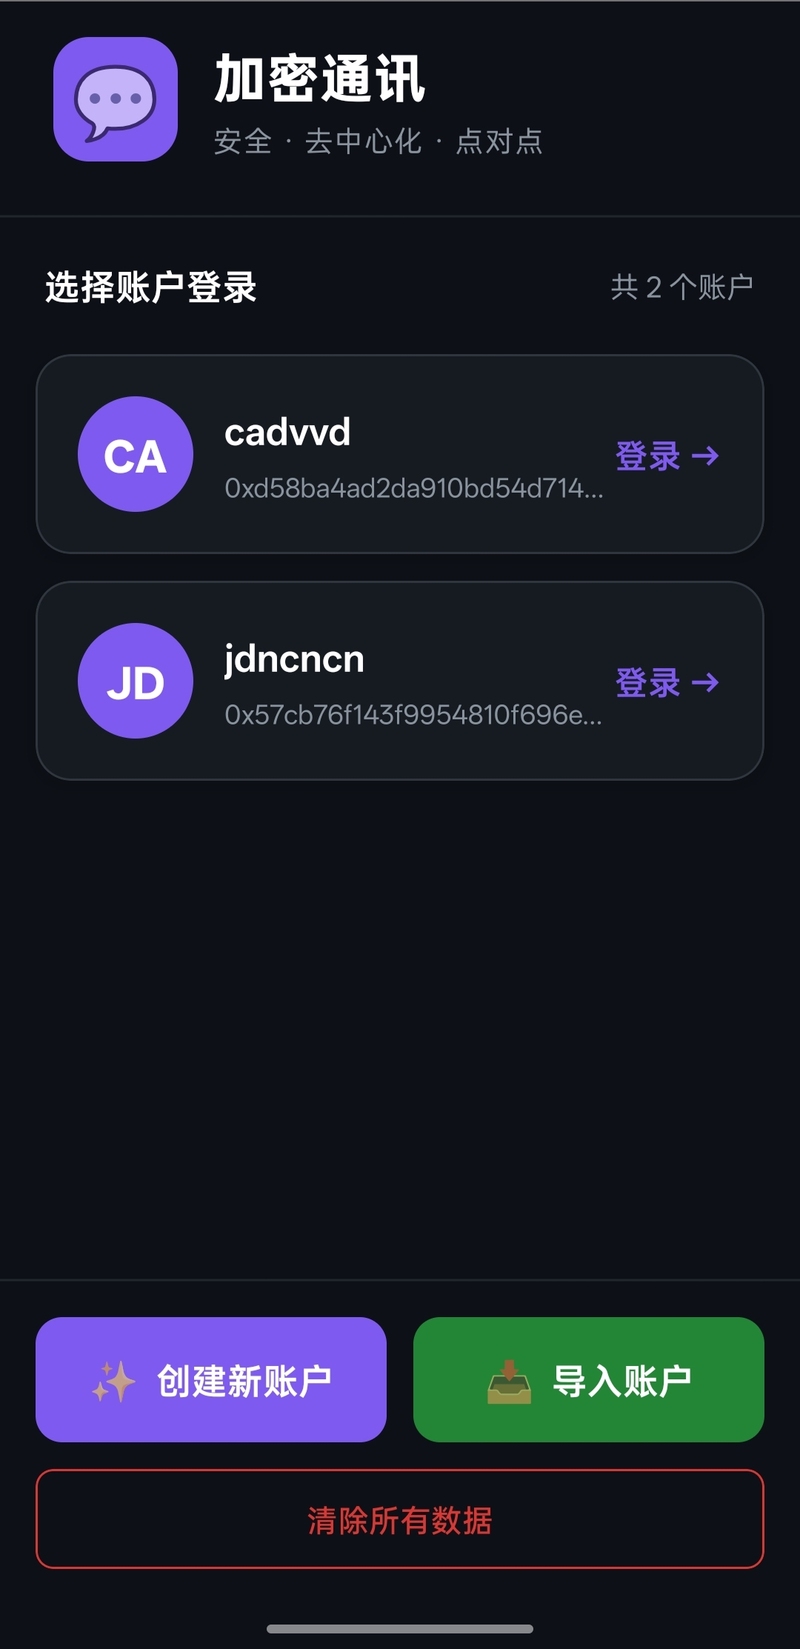Create a new account with 创建新账户

(211, 1379)
